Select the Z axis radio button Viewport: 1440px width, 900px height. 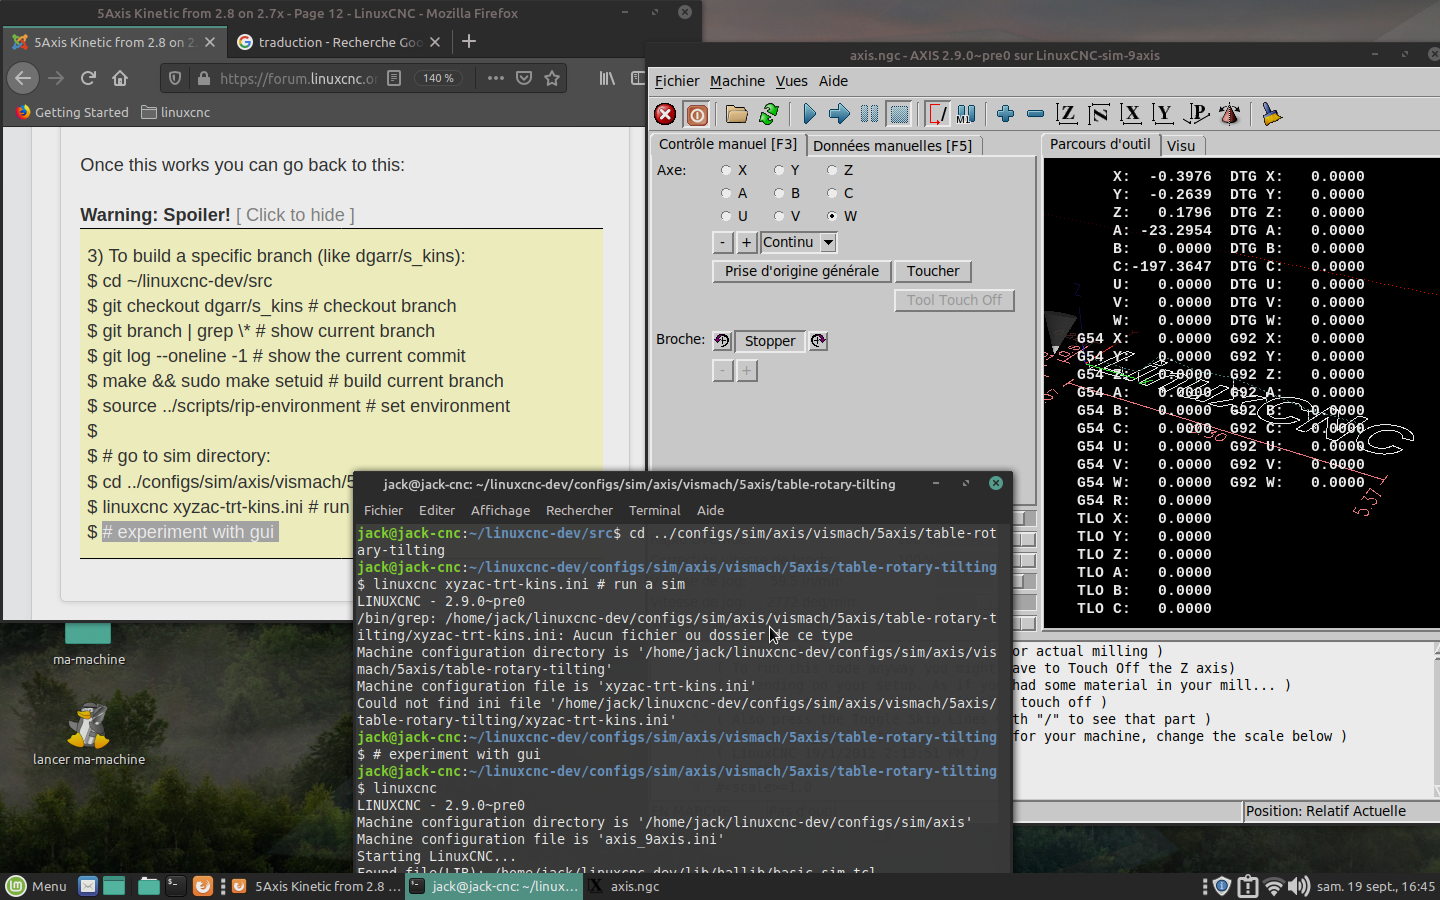832,170
